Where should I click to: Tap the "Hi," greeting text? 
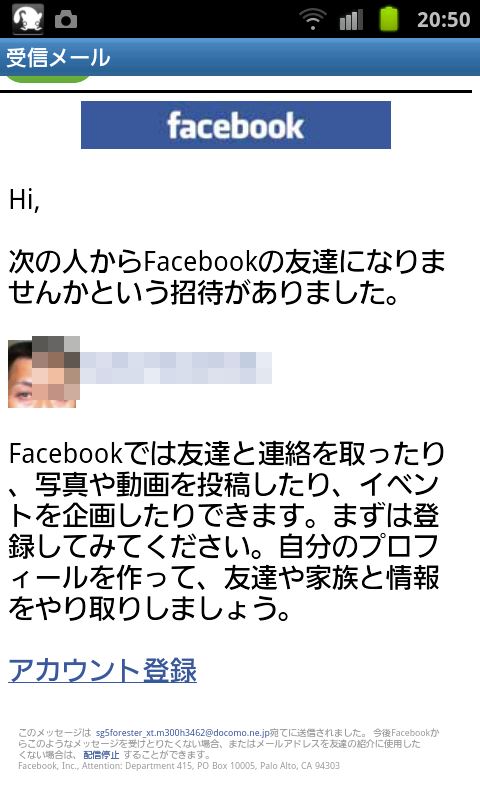coord(24,199)
